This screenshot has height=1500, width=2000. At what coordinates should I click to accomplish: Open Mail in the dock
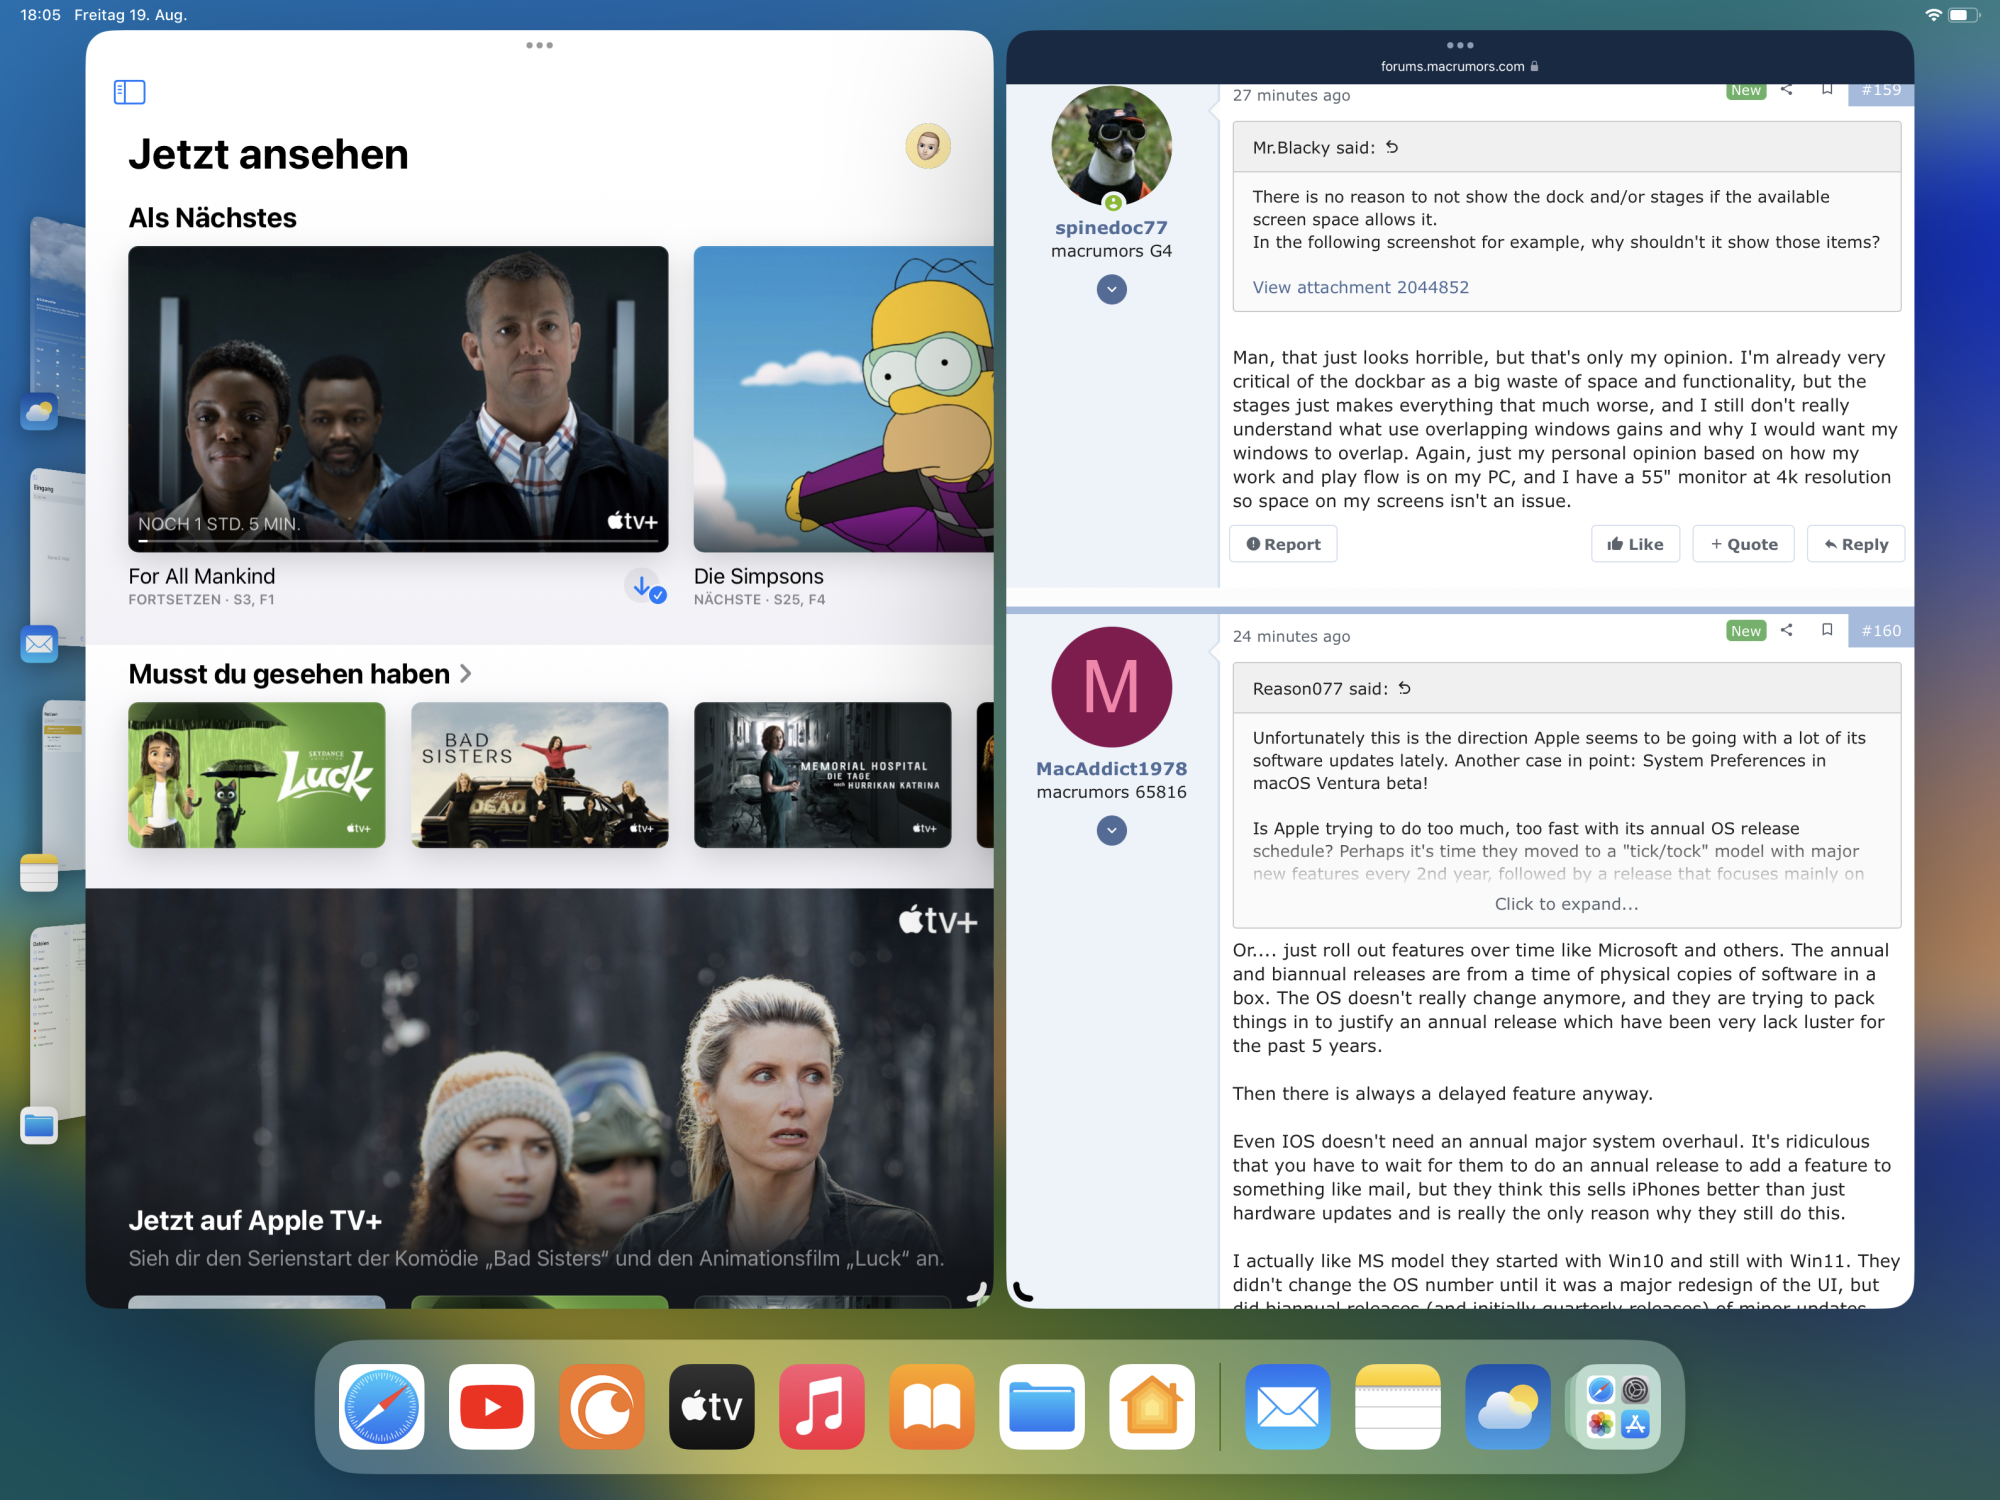[1288, 1406]
